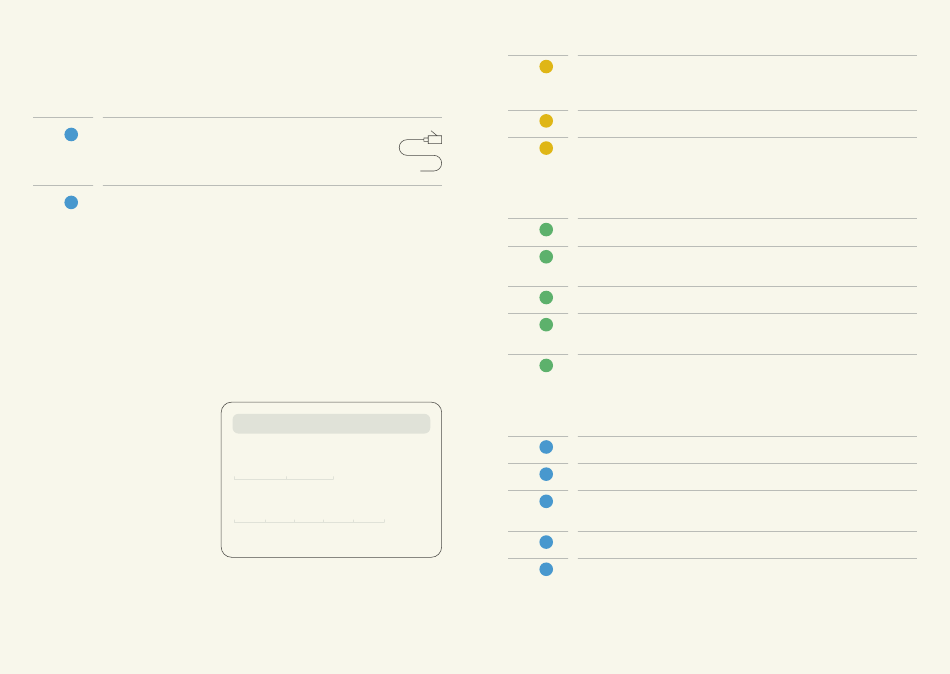Click the shorter upper scale line in the rounded panel
Screen dimensions: 950x674
coord(284,478)
